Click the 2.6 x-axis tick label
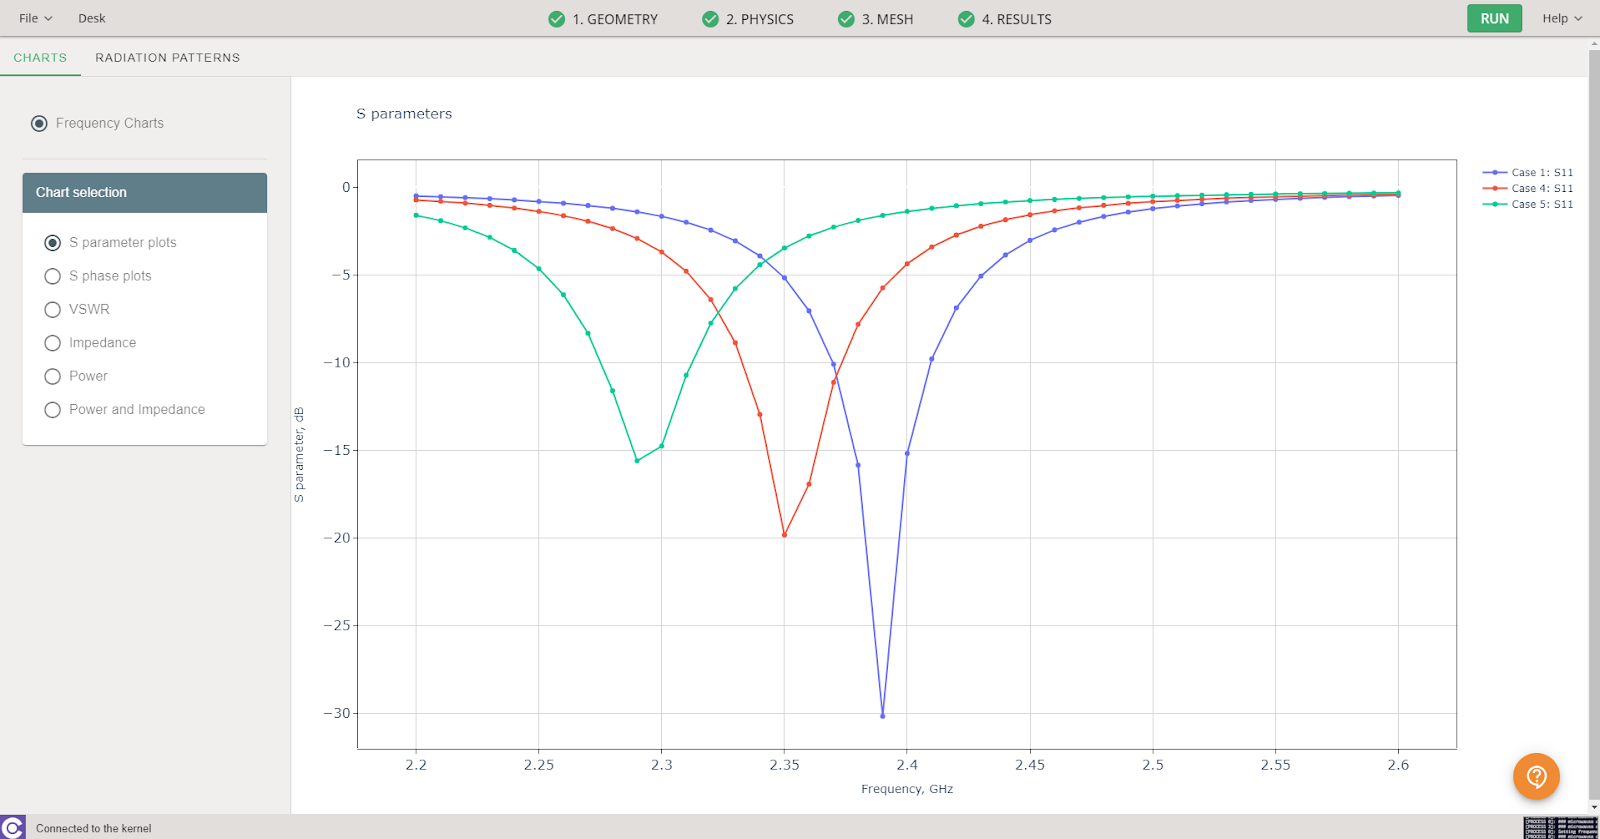 pos(1398,765)
